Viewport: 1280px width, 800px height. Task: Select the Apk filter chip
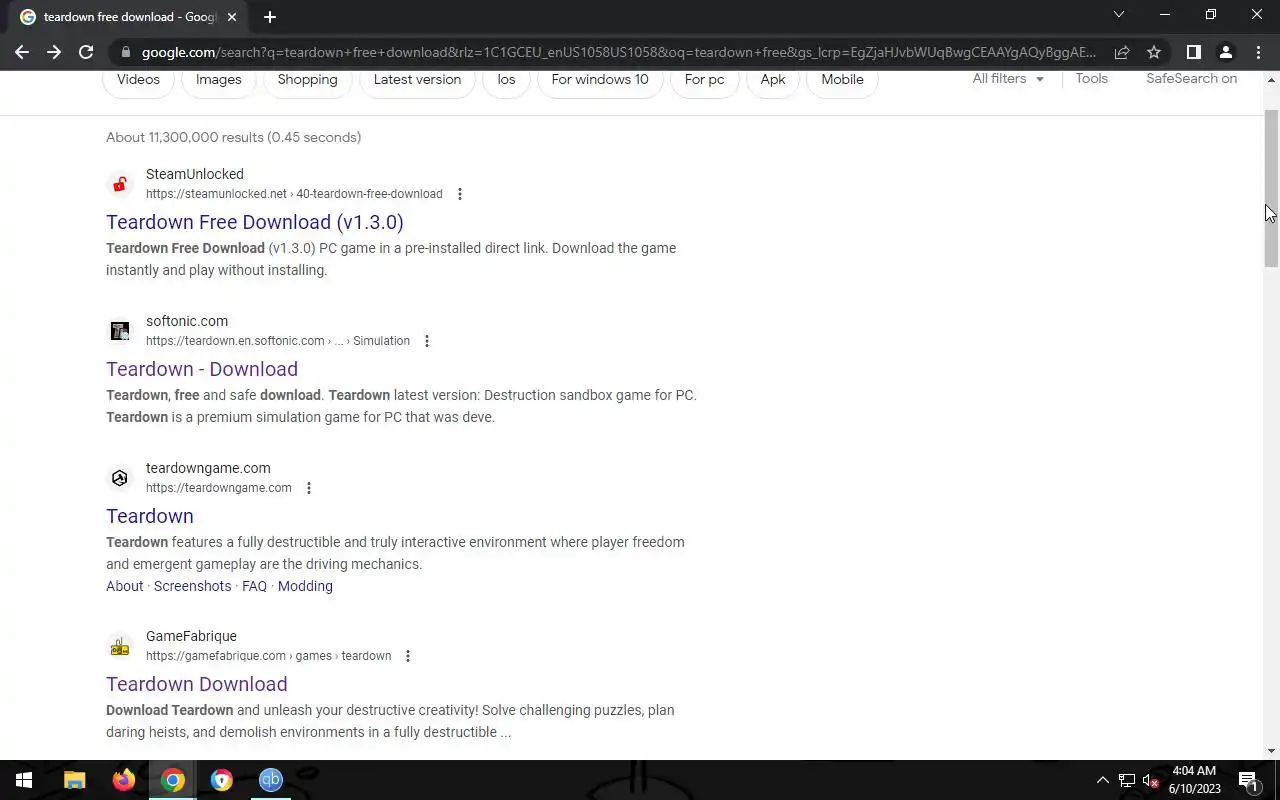[x=773, y=80]
